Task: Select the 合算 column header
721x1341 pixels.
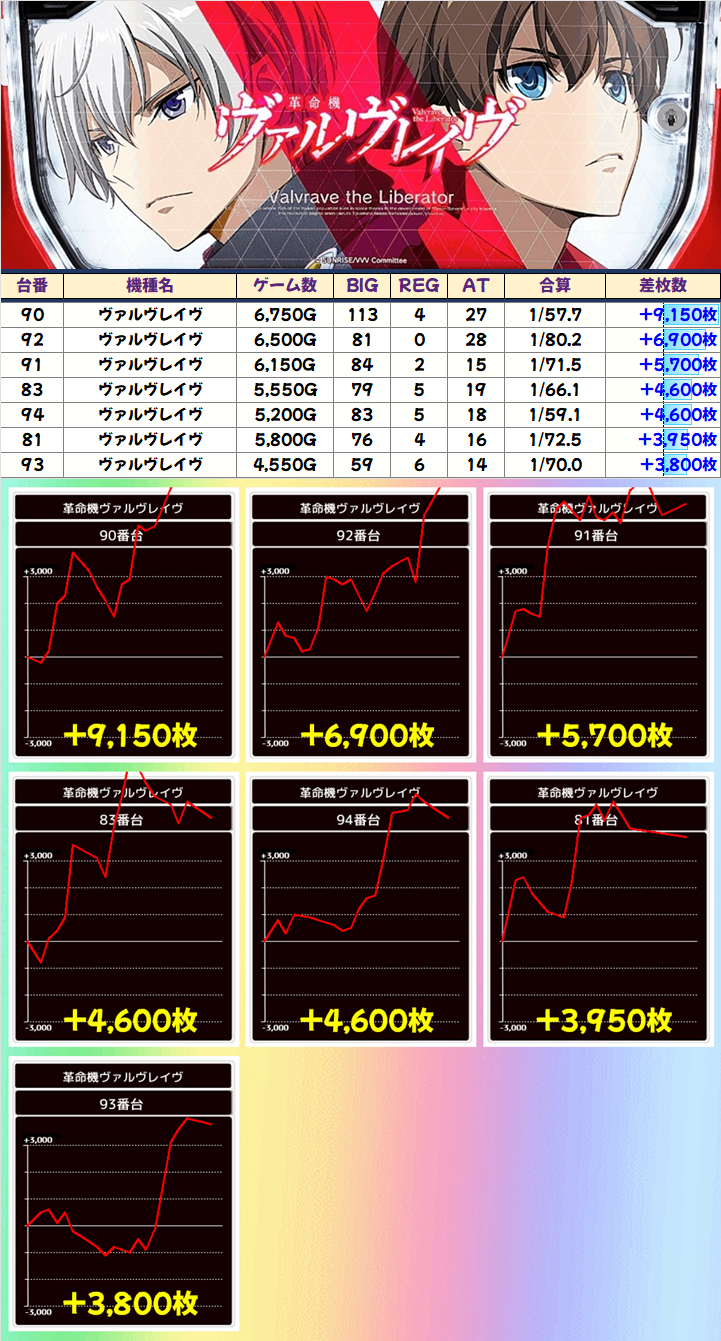Action: tap(555, 285)
